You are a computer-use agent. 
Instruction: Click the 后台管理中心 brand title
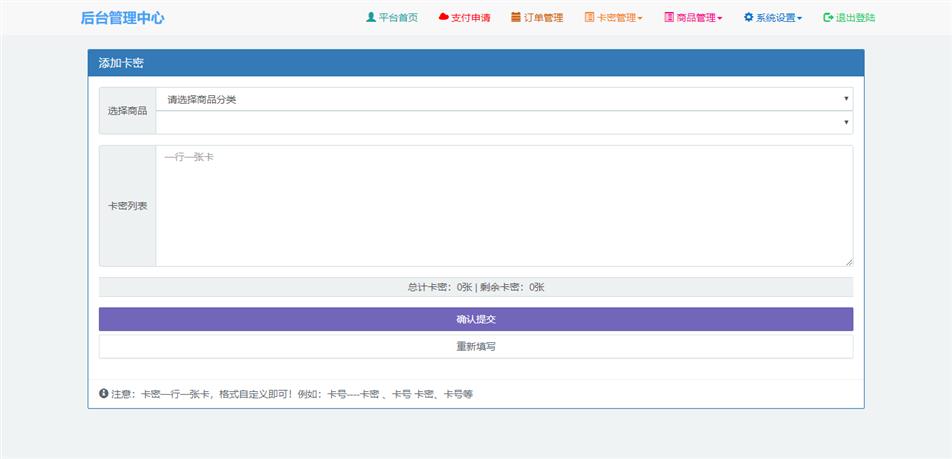122,18
